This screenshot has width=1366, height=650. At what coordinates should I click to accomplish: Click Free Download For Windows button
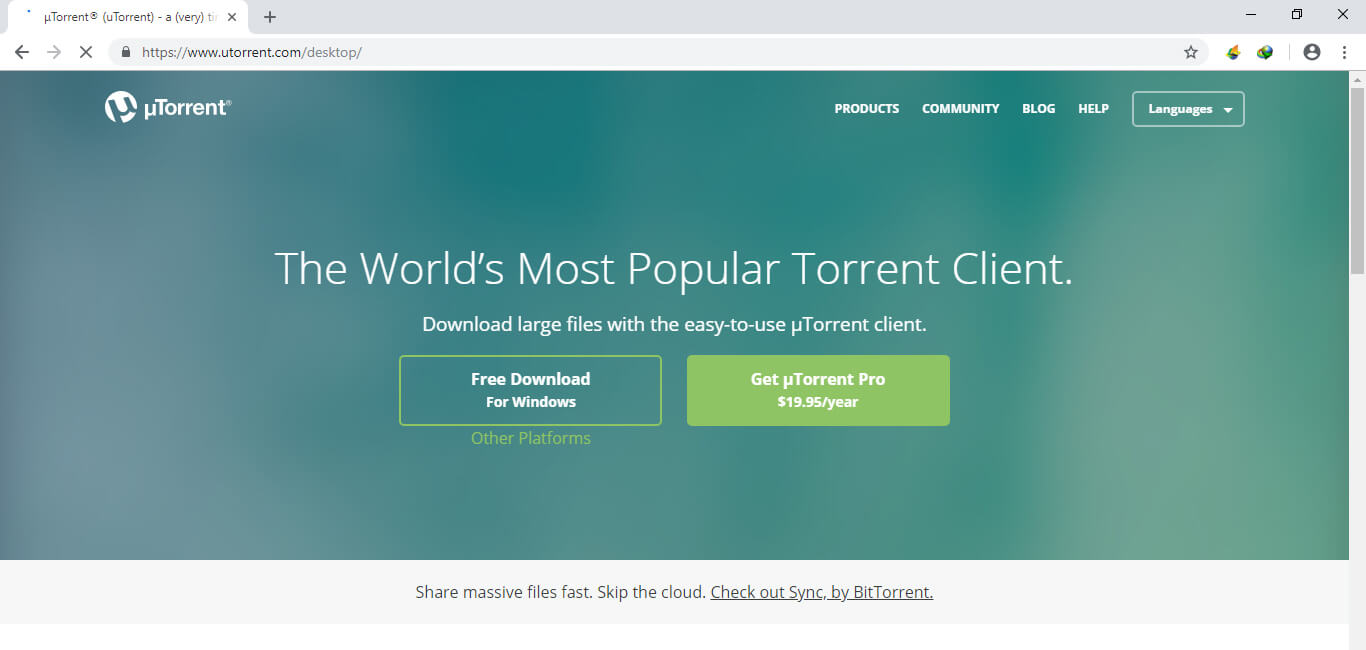(530, 390)
